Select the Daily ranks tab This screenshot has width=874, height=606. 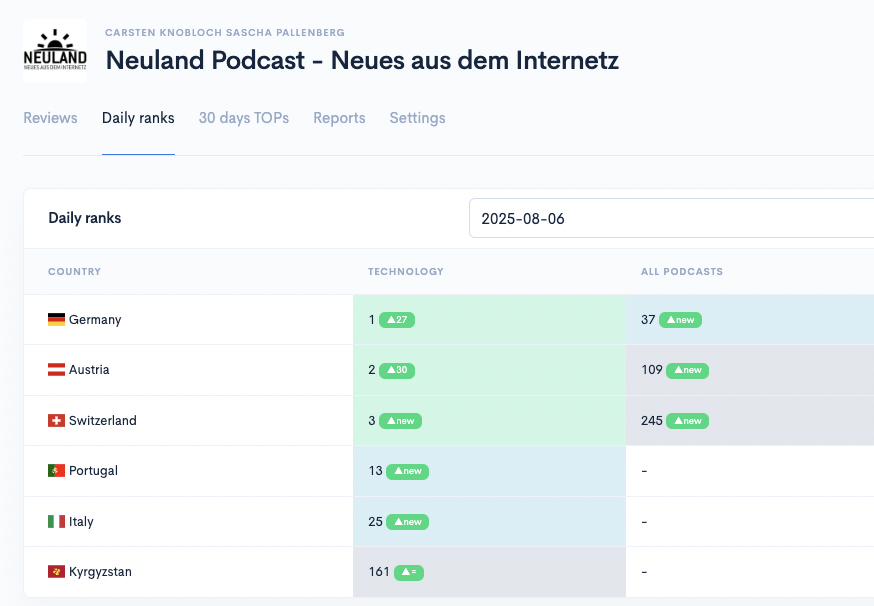tap(138, 118)
